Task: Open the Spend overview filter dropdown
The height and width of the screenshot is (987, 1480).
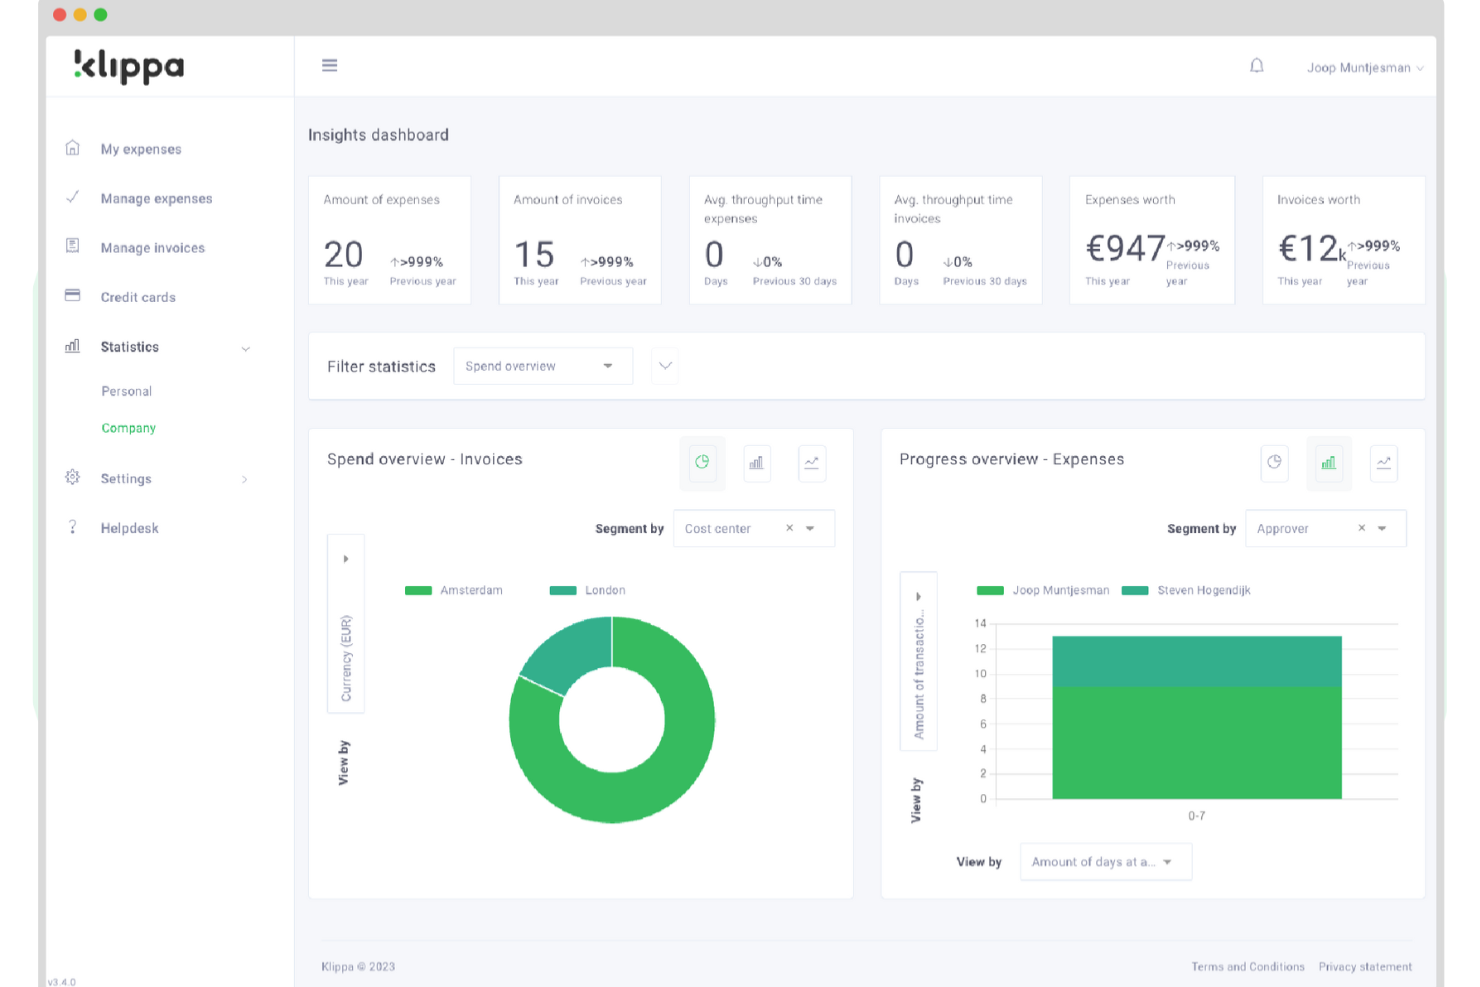Action: [x=543, y=366]
